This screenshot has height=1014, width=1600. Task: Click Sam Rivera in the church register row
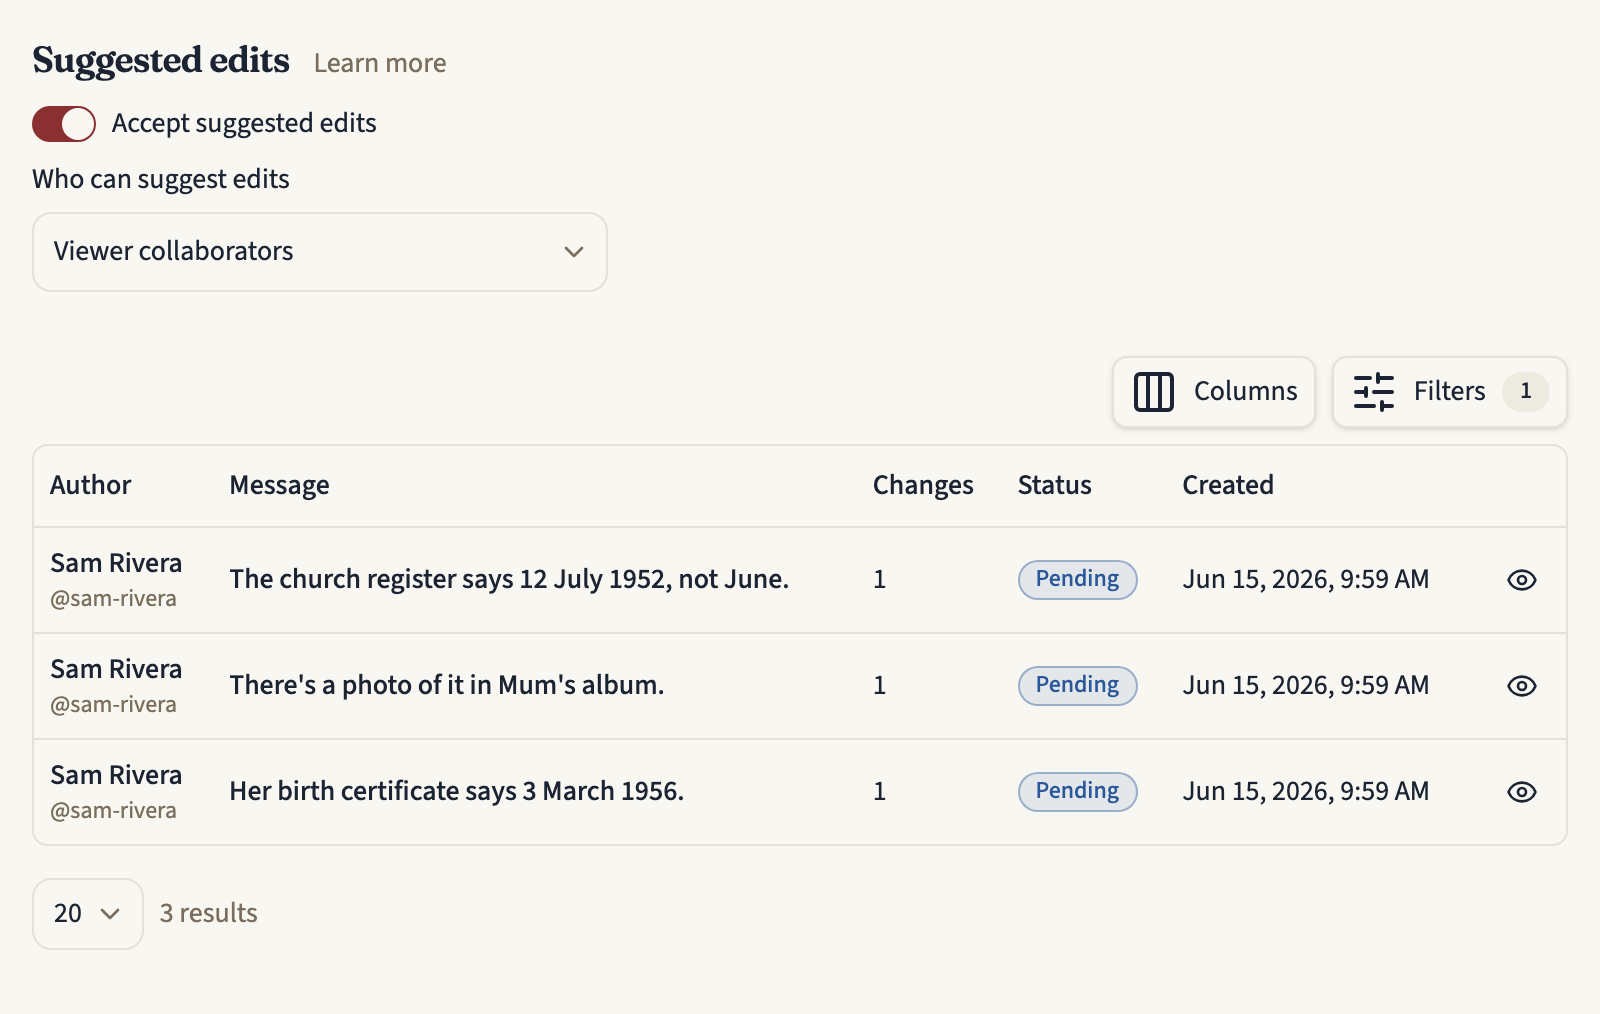[116, 563]
